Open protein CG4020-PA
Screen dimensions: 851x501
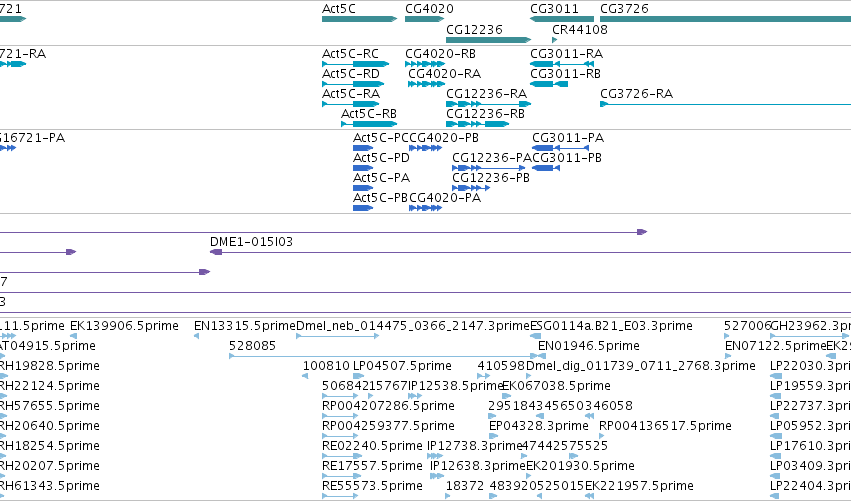(444, 198)
